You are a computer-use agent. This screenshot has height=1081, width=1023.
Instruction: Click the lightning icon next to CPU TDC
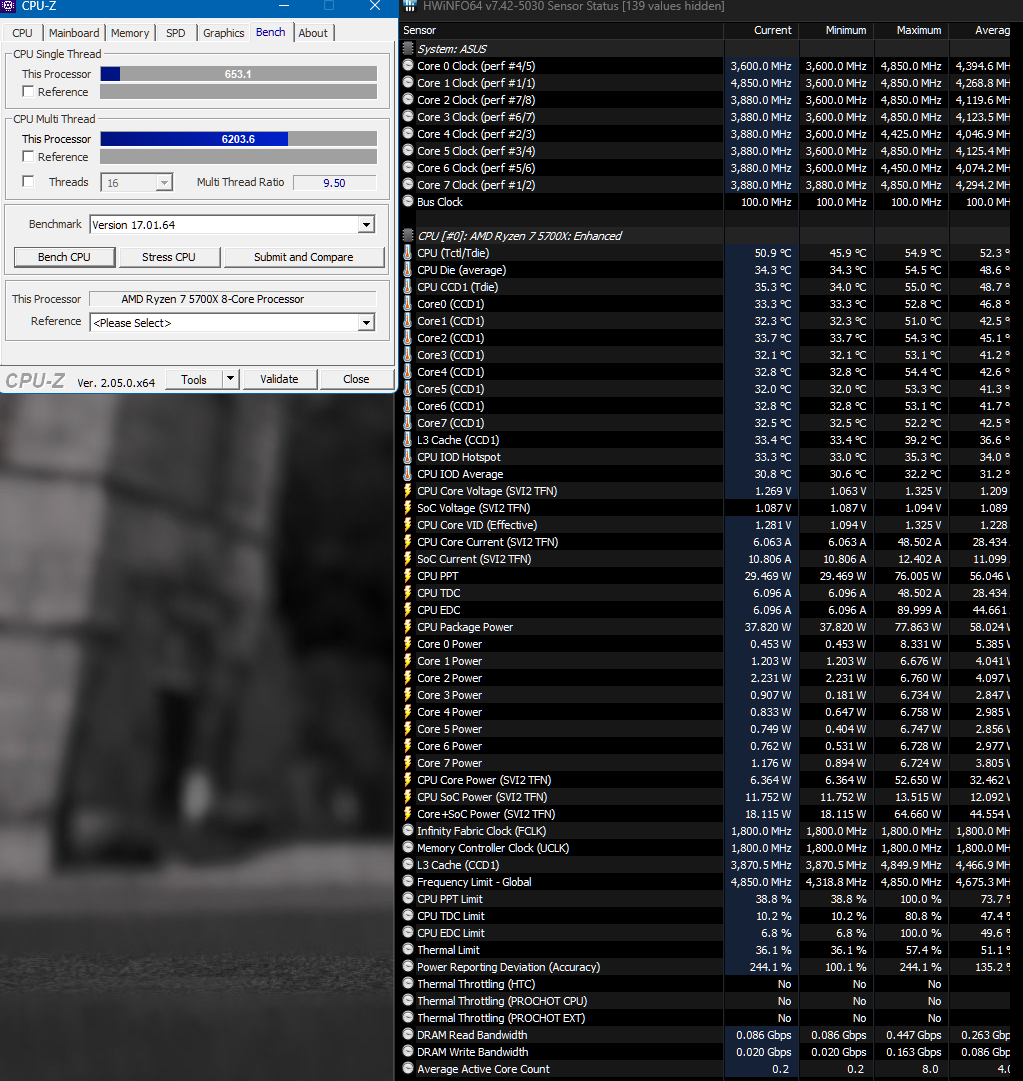pyautogui.click(x=408, y=592)
